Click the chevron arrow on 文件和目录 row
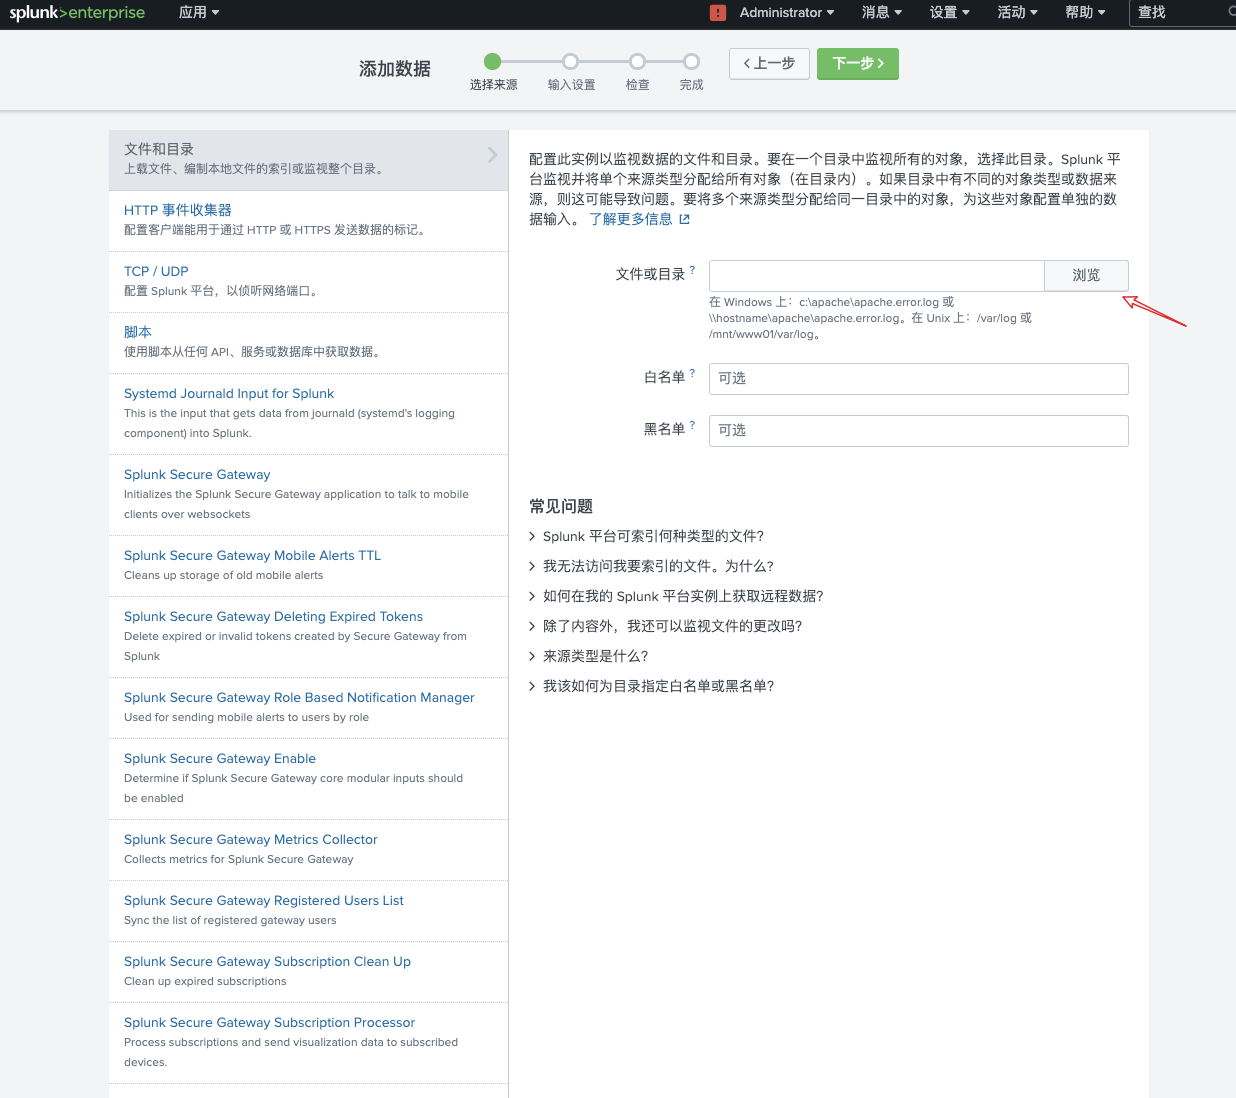The width and height of the screenshot is (1236, 1098). click(492, 155)
